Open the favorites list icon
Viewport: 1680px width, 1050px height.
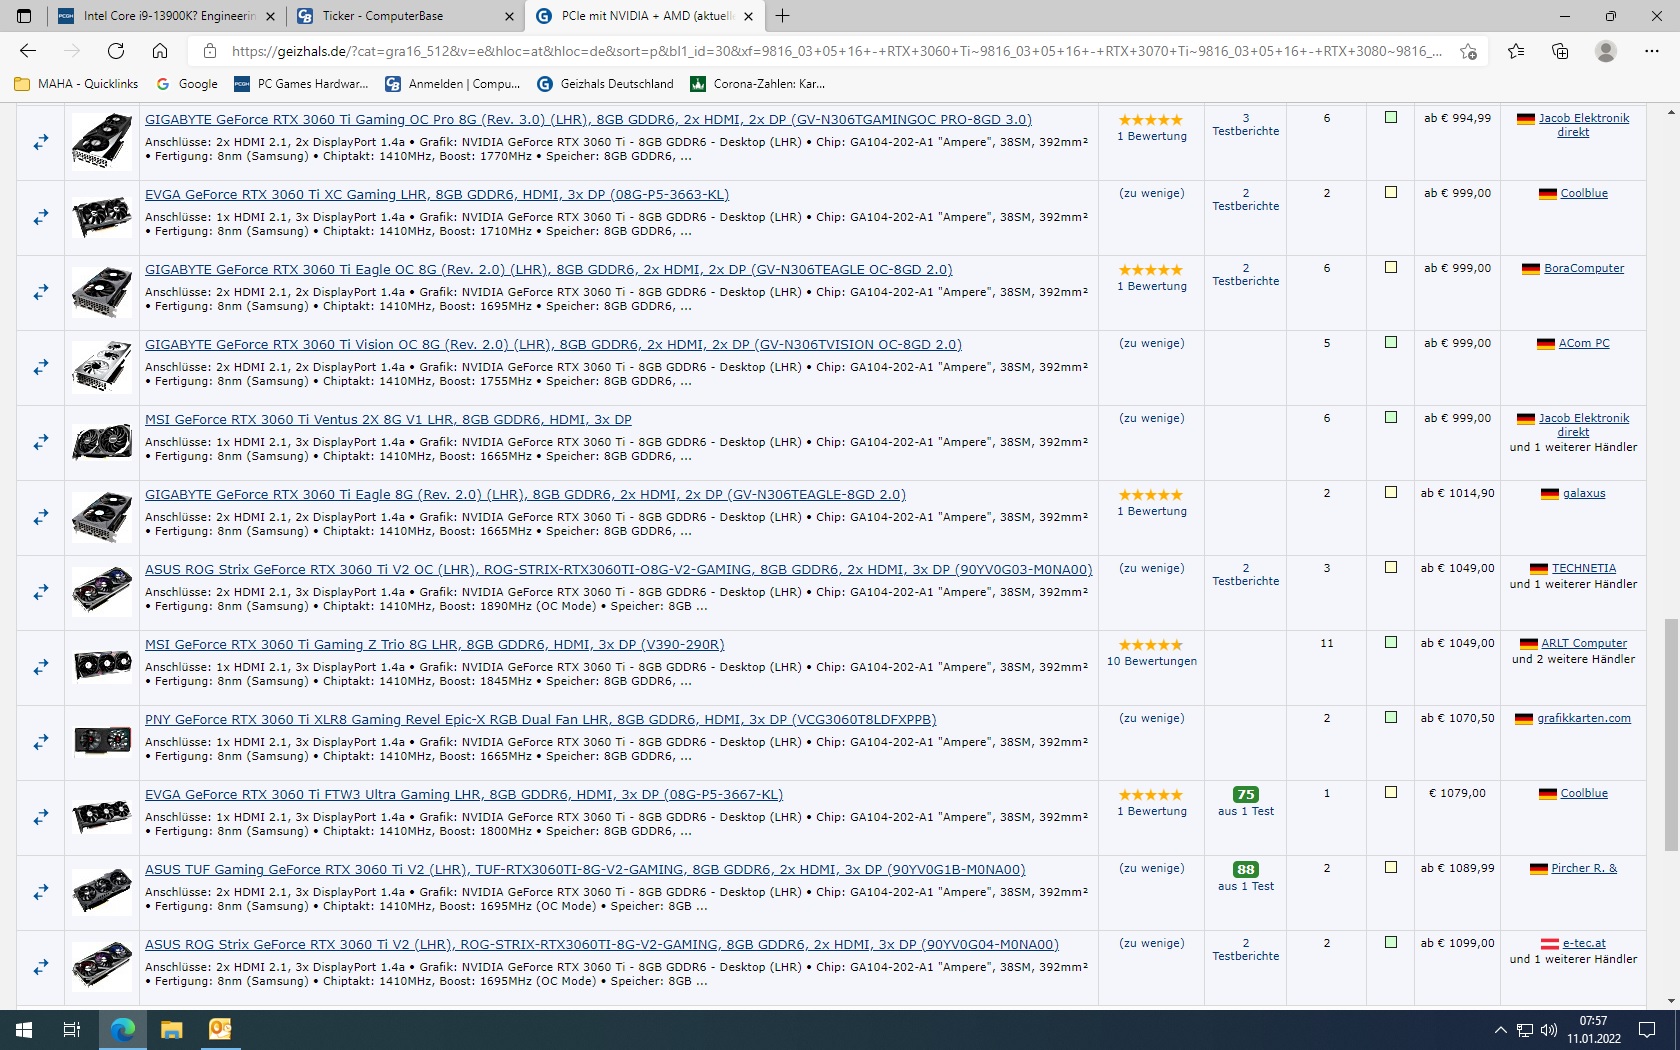(x=1516, y=51)
